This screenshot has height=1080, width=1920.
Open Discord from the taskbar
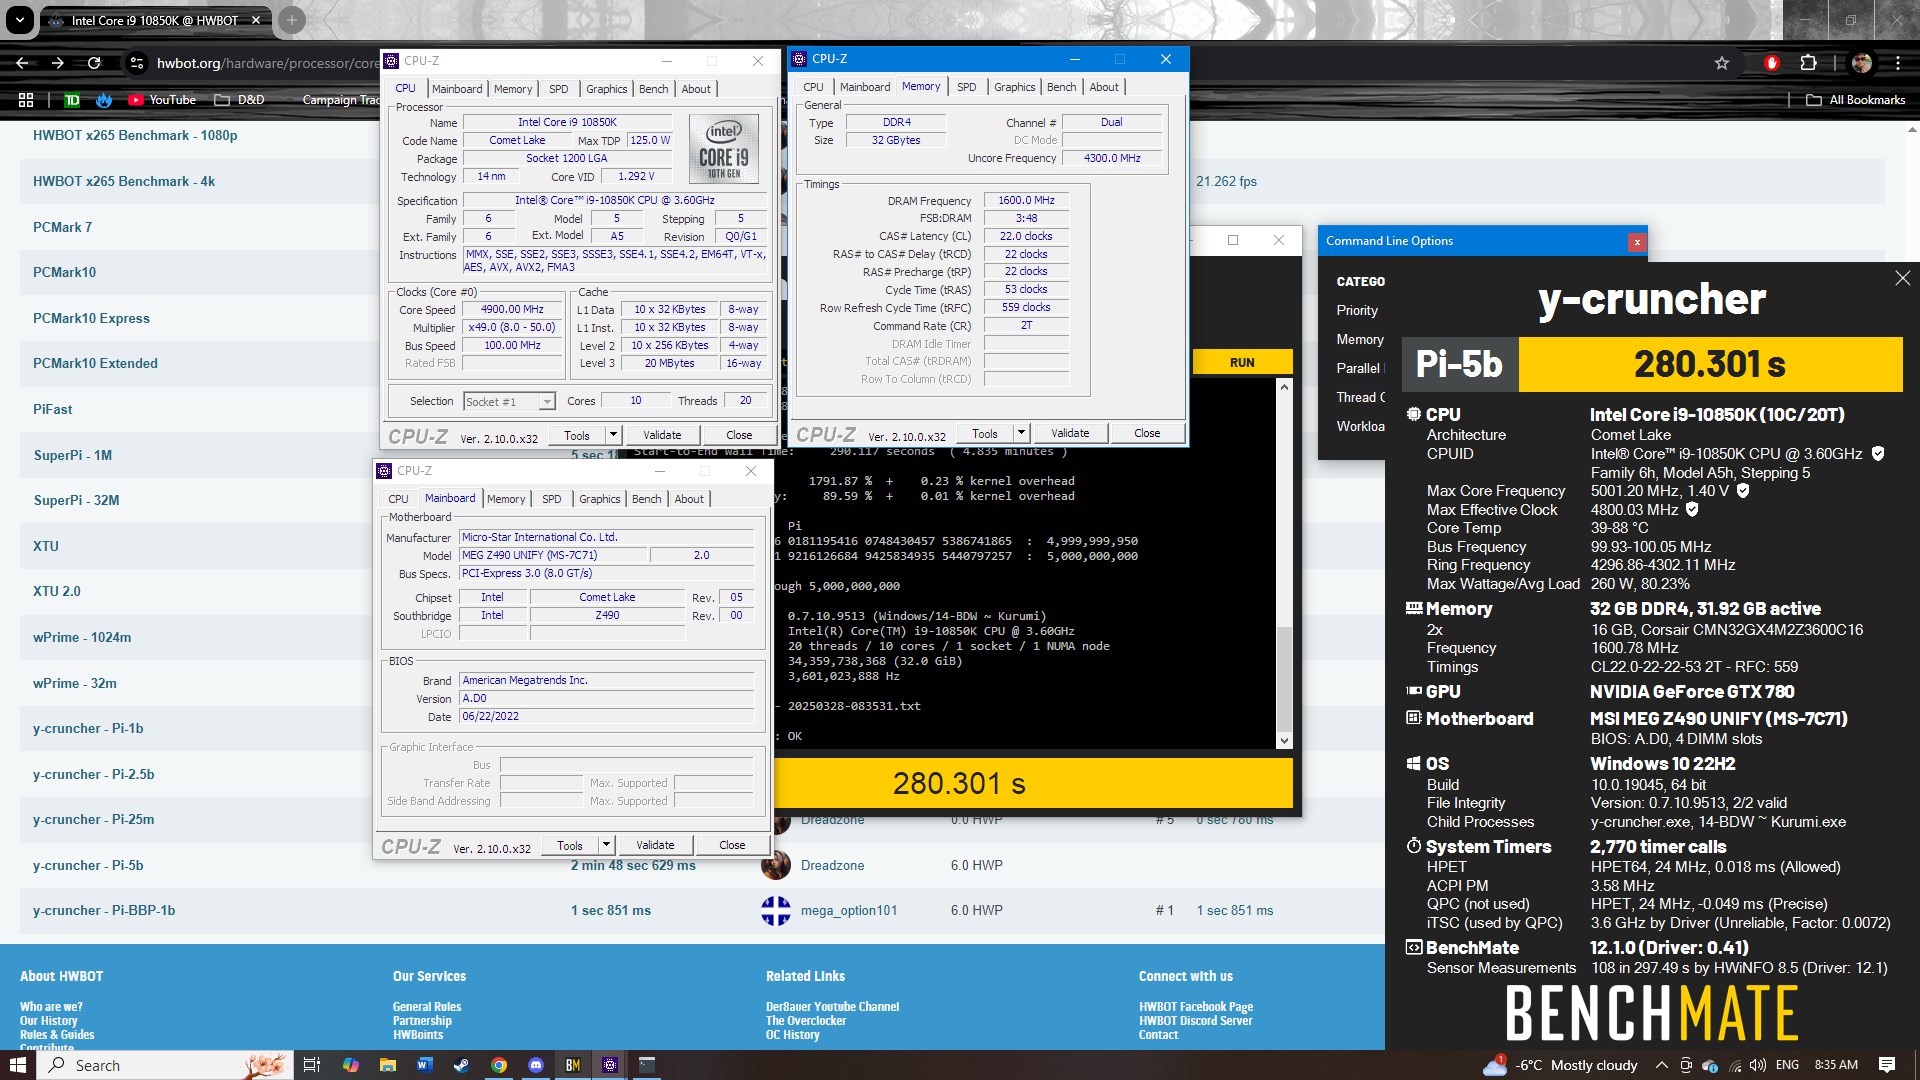coord(535,1065)
